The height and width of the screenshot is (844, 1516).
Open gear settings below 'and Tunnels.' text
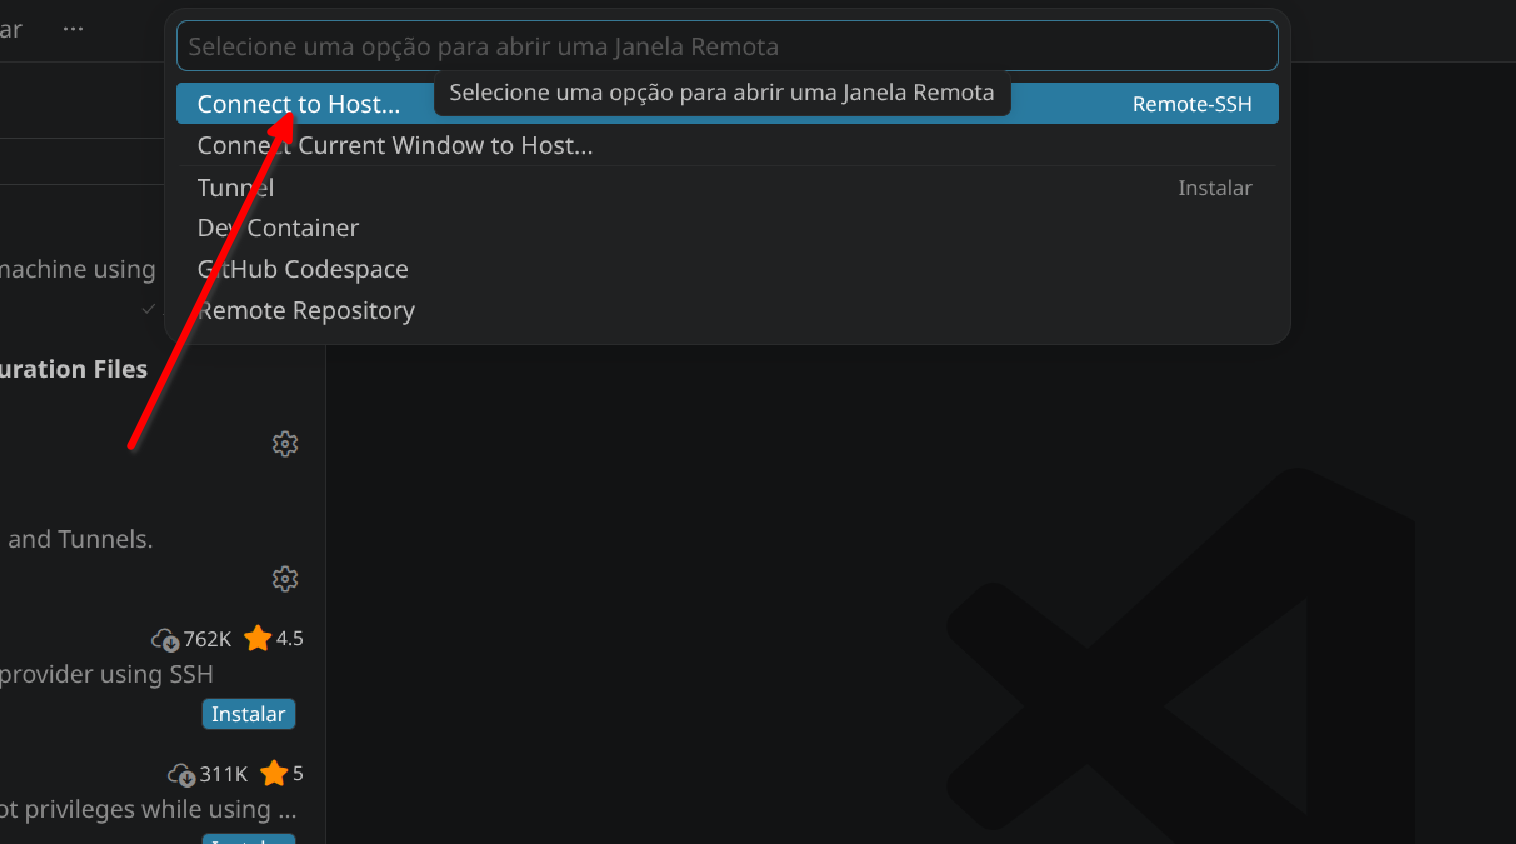(x=285, y=579)
